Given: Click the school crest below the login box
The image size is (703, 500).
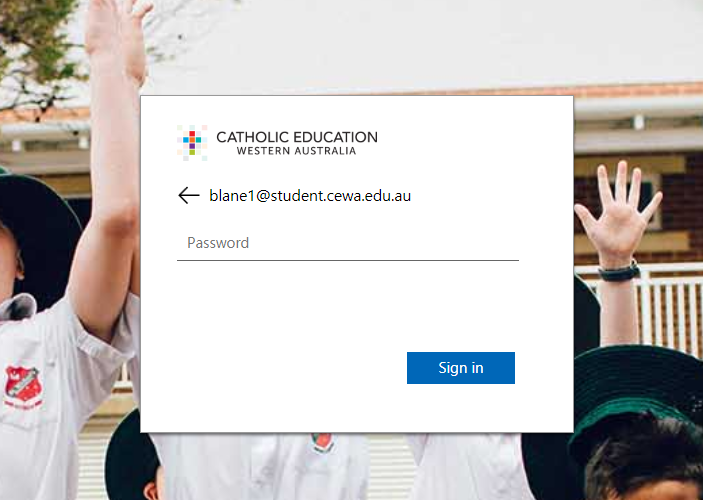Looking at the screenshot, I should pyautogui.click(x=322, y=441).
